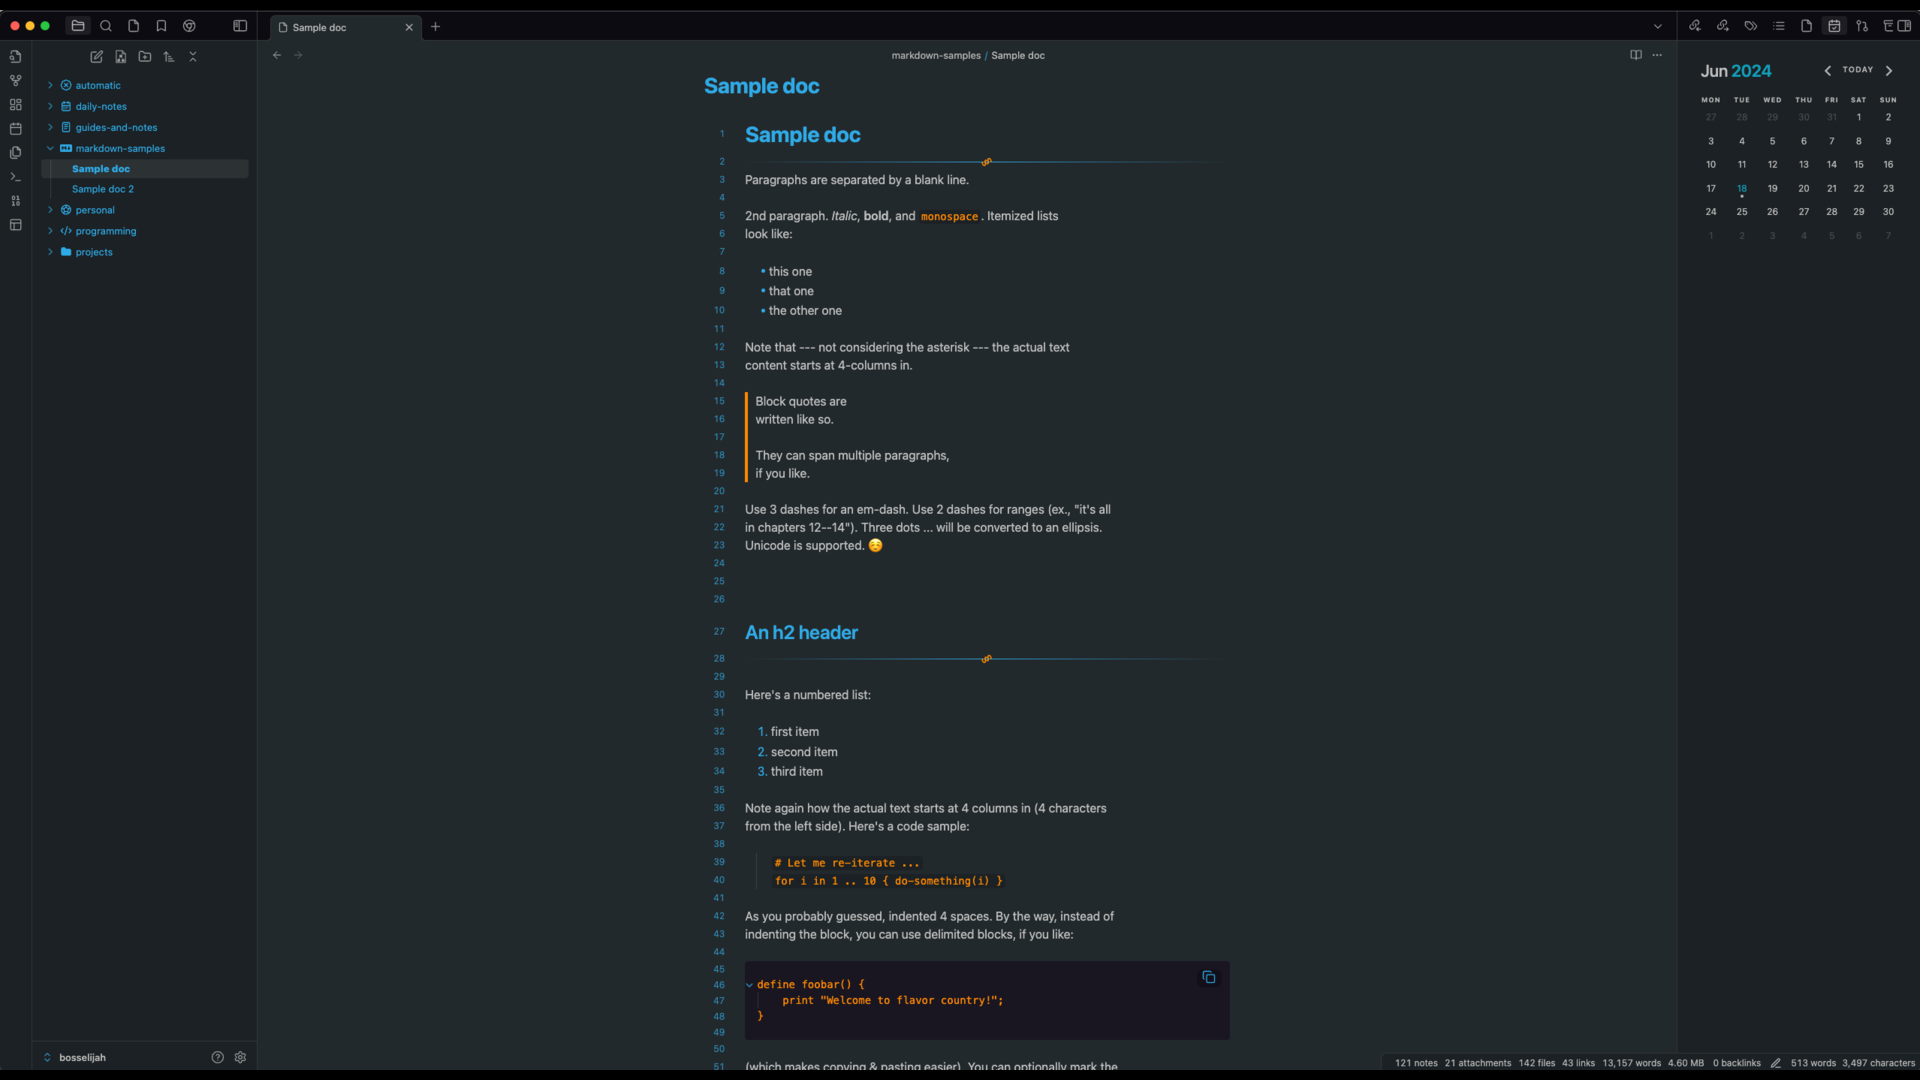Open command palette terminal icon

pyautogui.click(x=15, y=177)
